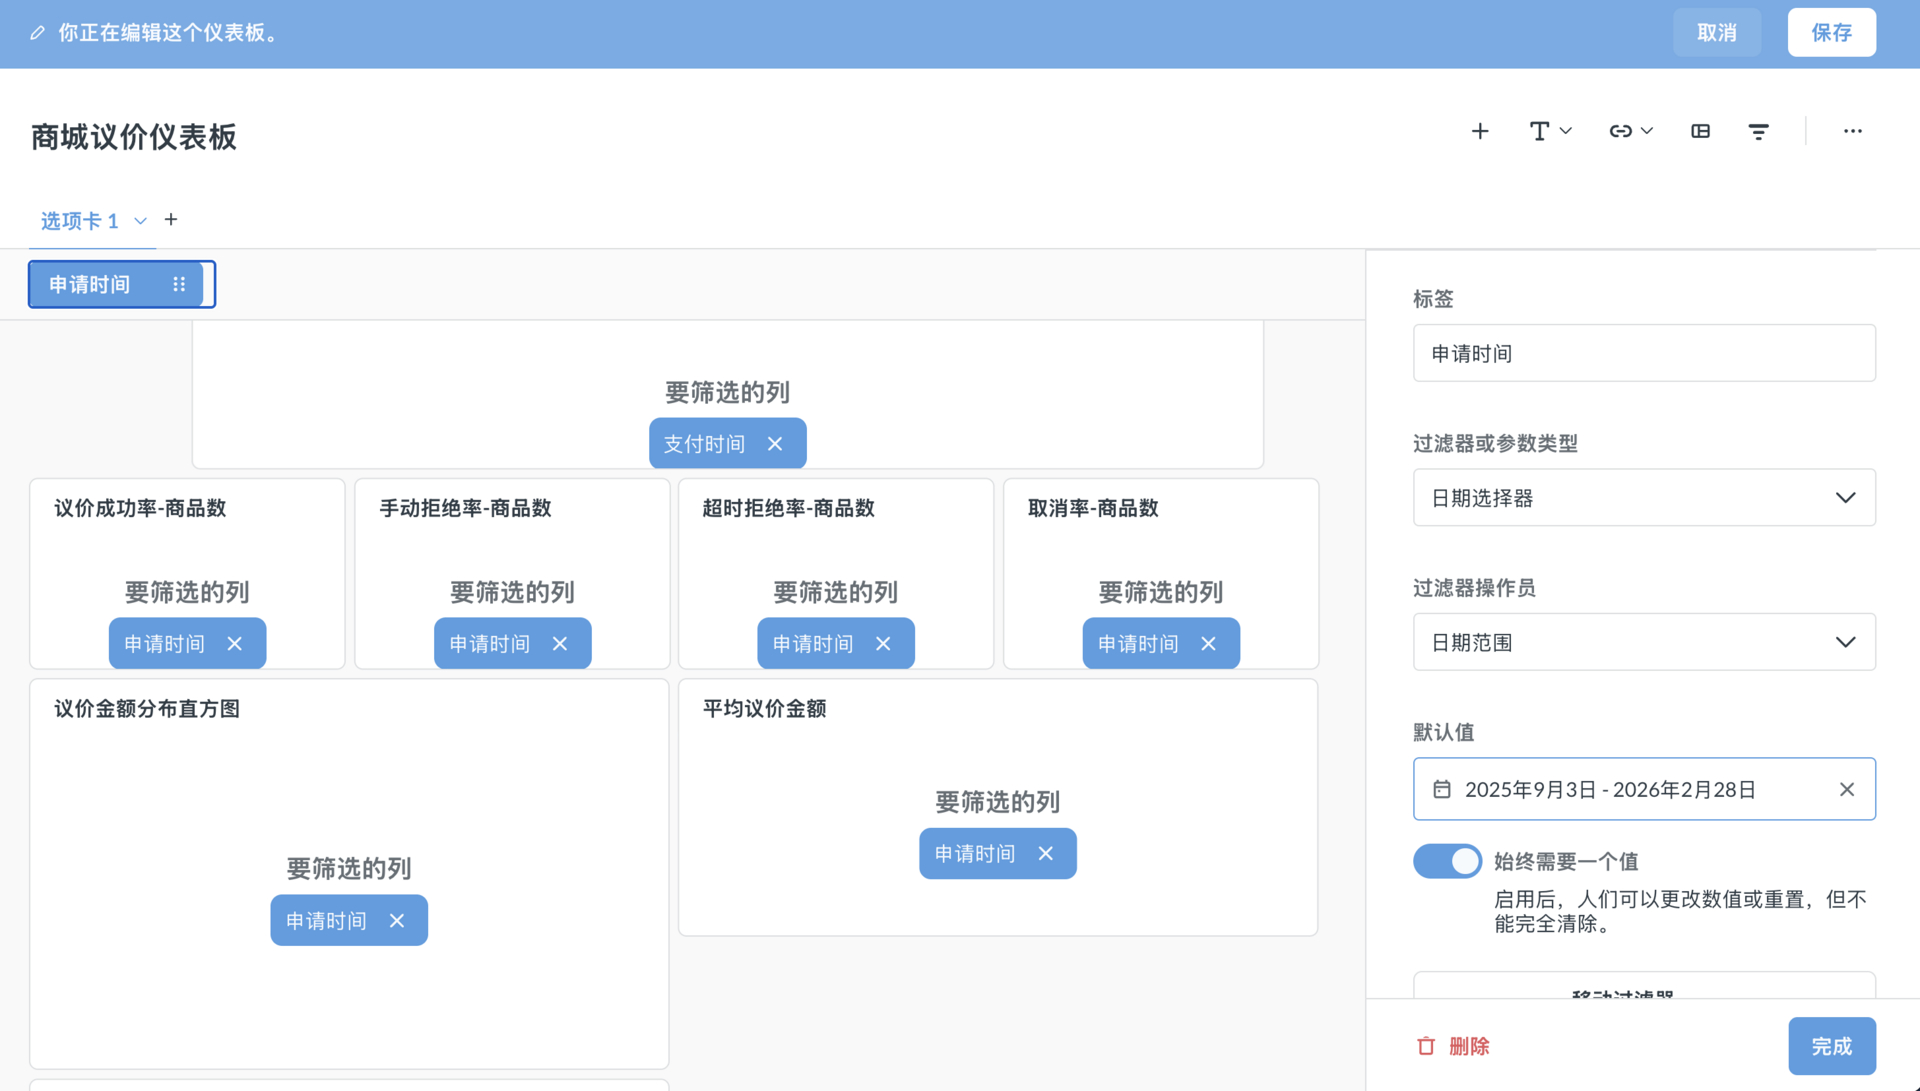Open the chevron next to 选项卡 1
Viewport: 1920px width, 1091px height.
(140, 221)
